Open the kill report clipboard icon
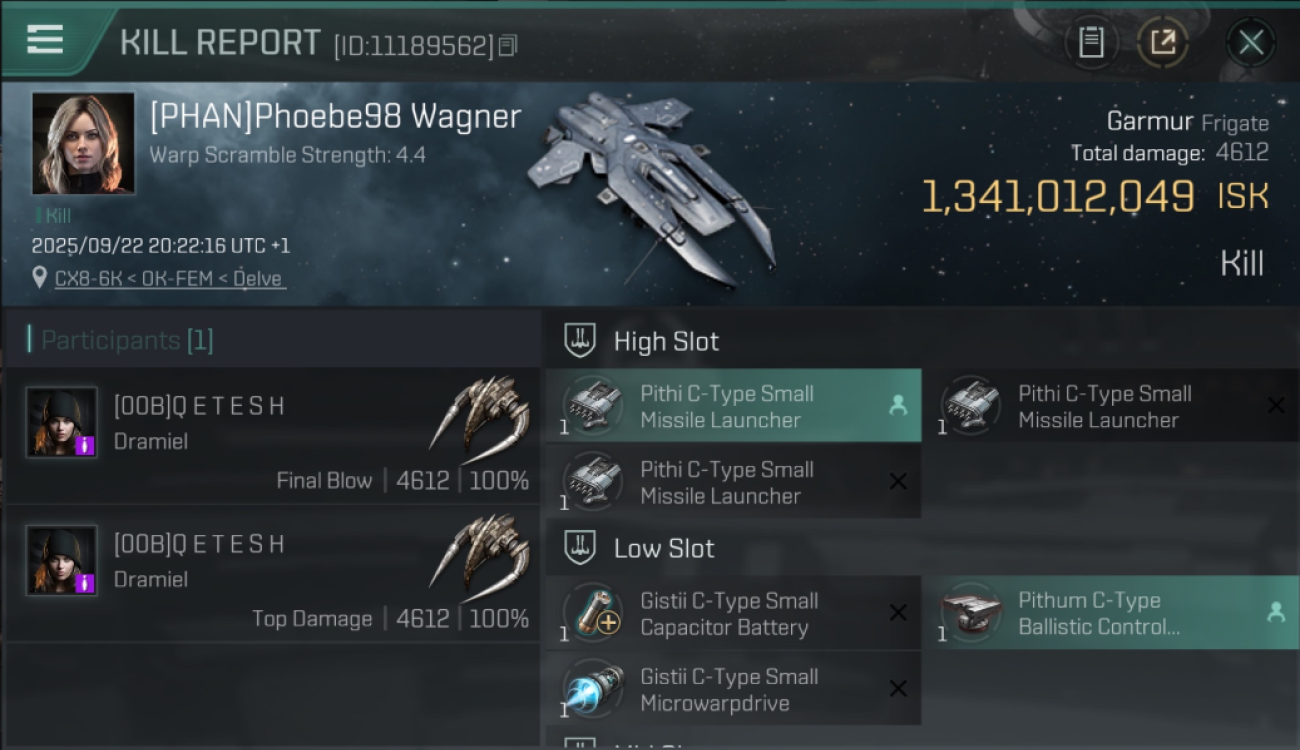Screen dimensions: 1300x750 click(1091, 42)
